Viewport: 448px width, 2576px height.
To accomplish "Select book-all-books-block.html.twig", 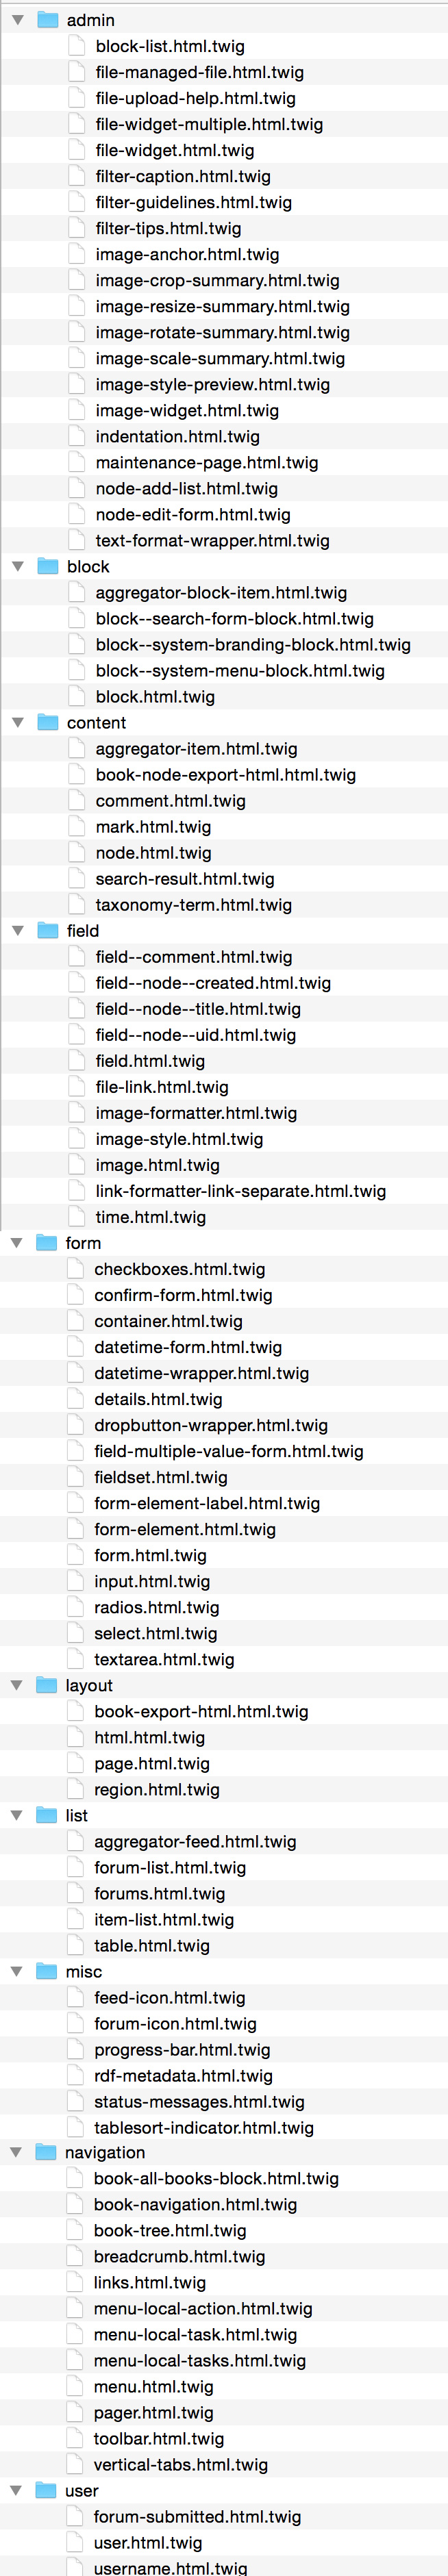I will click(216, 2178).
